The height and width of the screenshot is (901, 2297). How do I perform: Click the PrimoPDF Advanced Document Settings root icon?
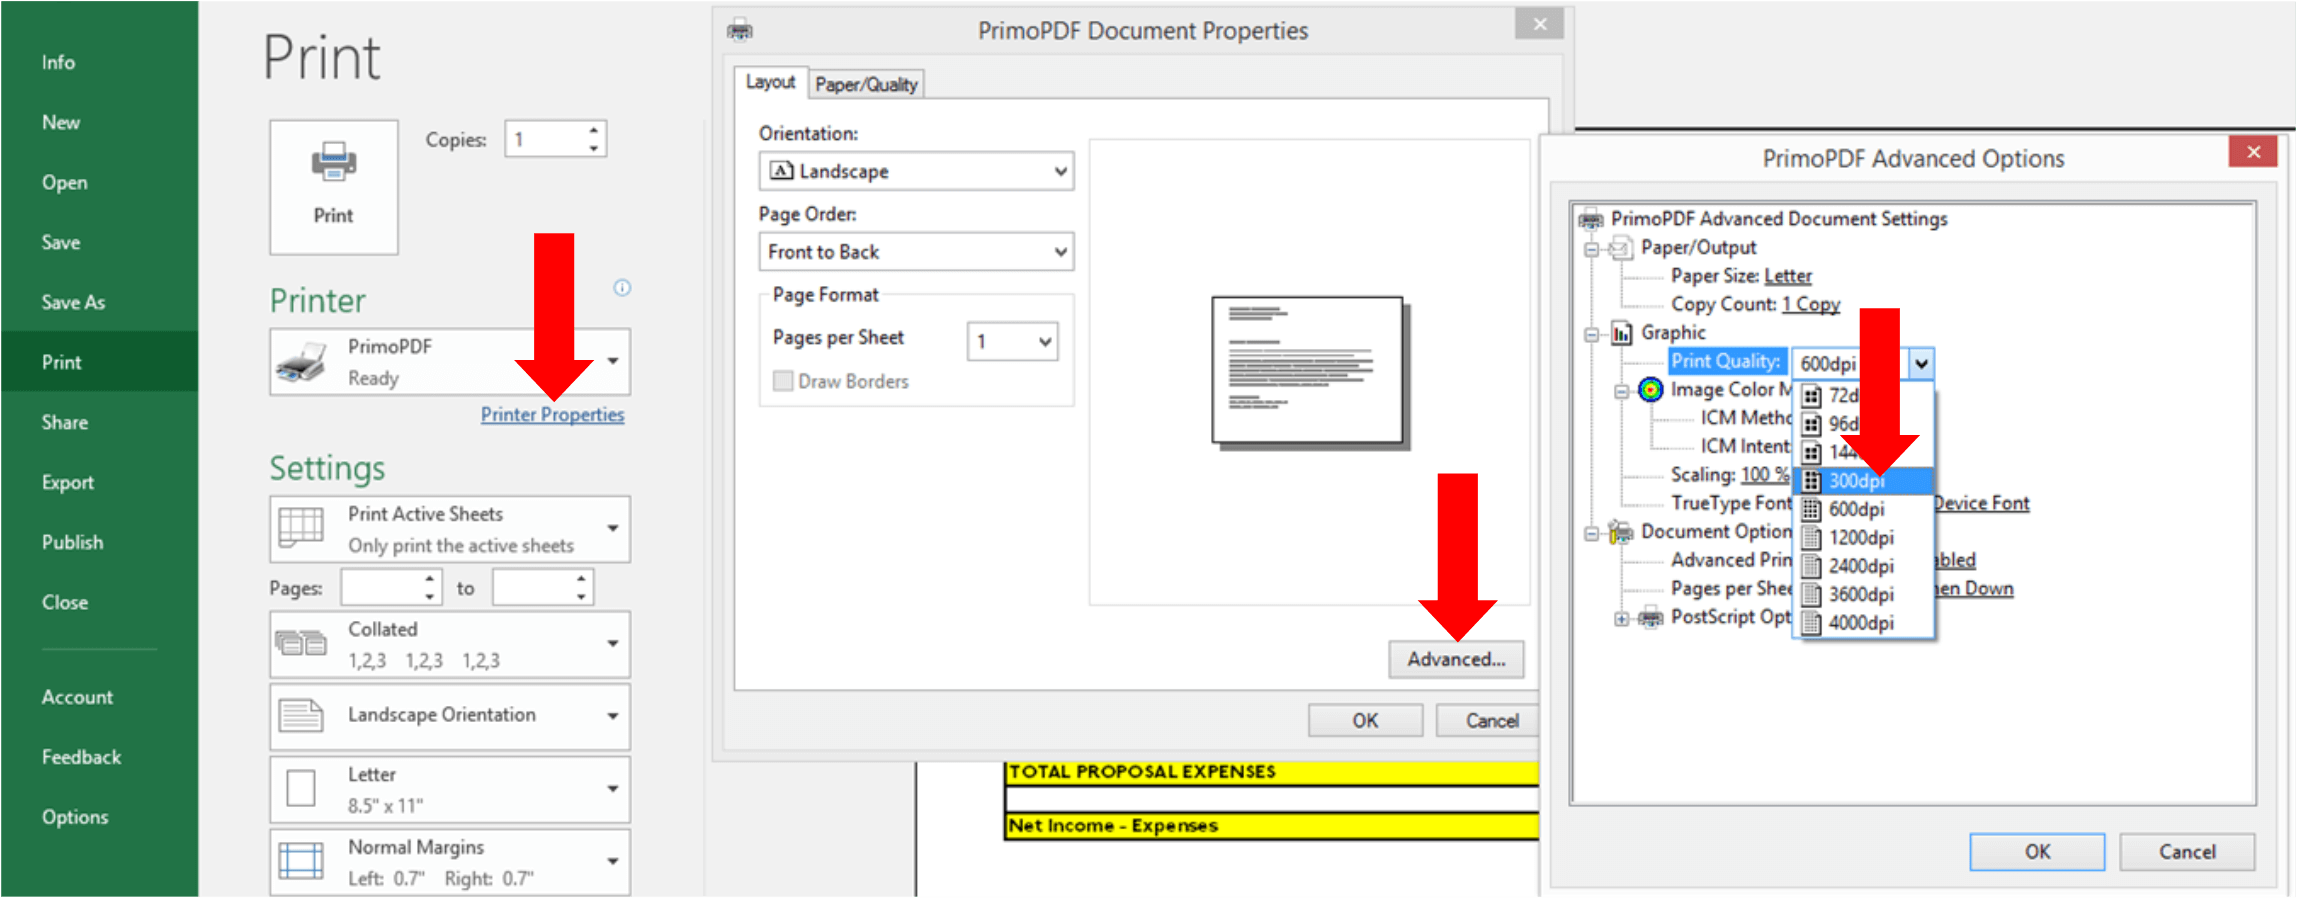pos(1590,219)
